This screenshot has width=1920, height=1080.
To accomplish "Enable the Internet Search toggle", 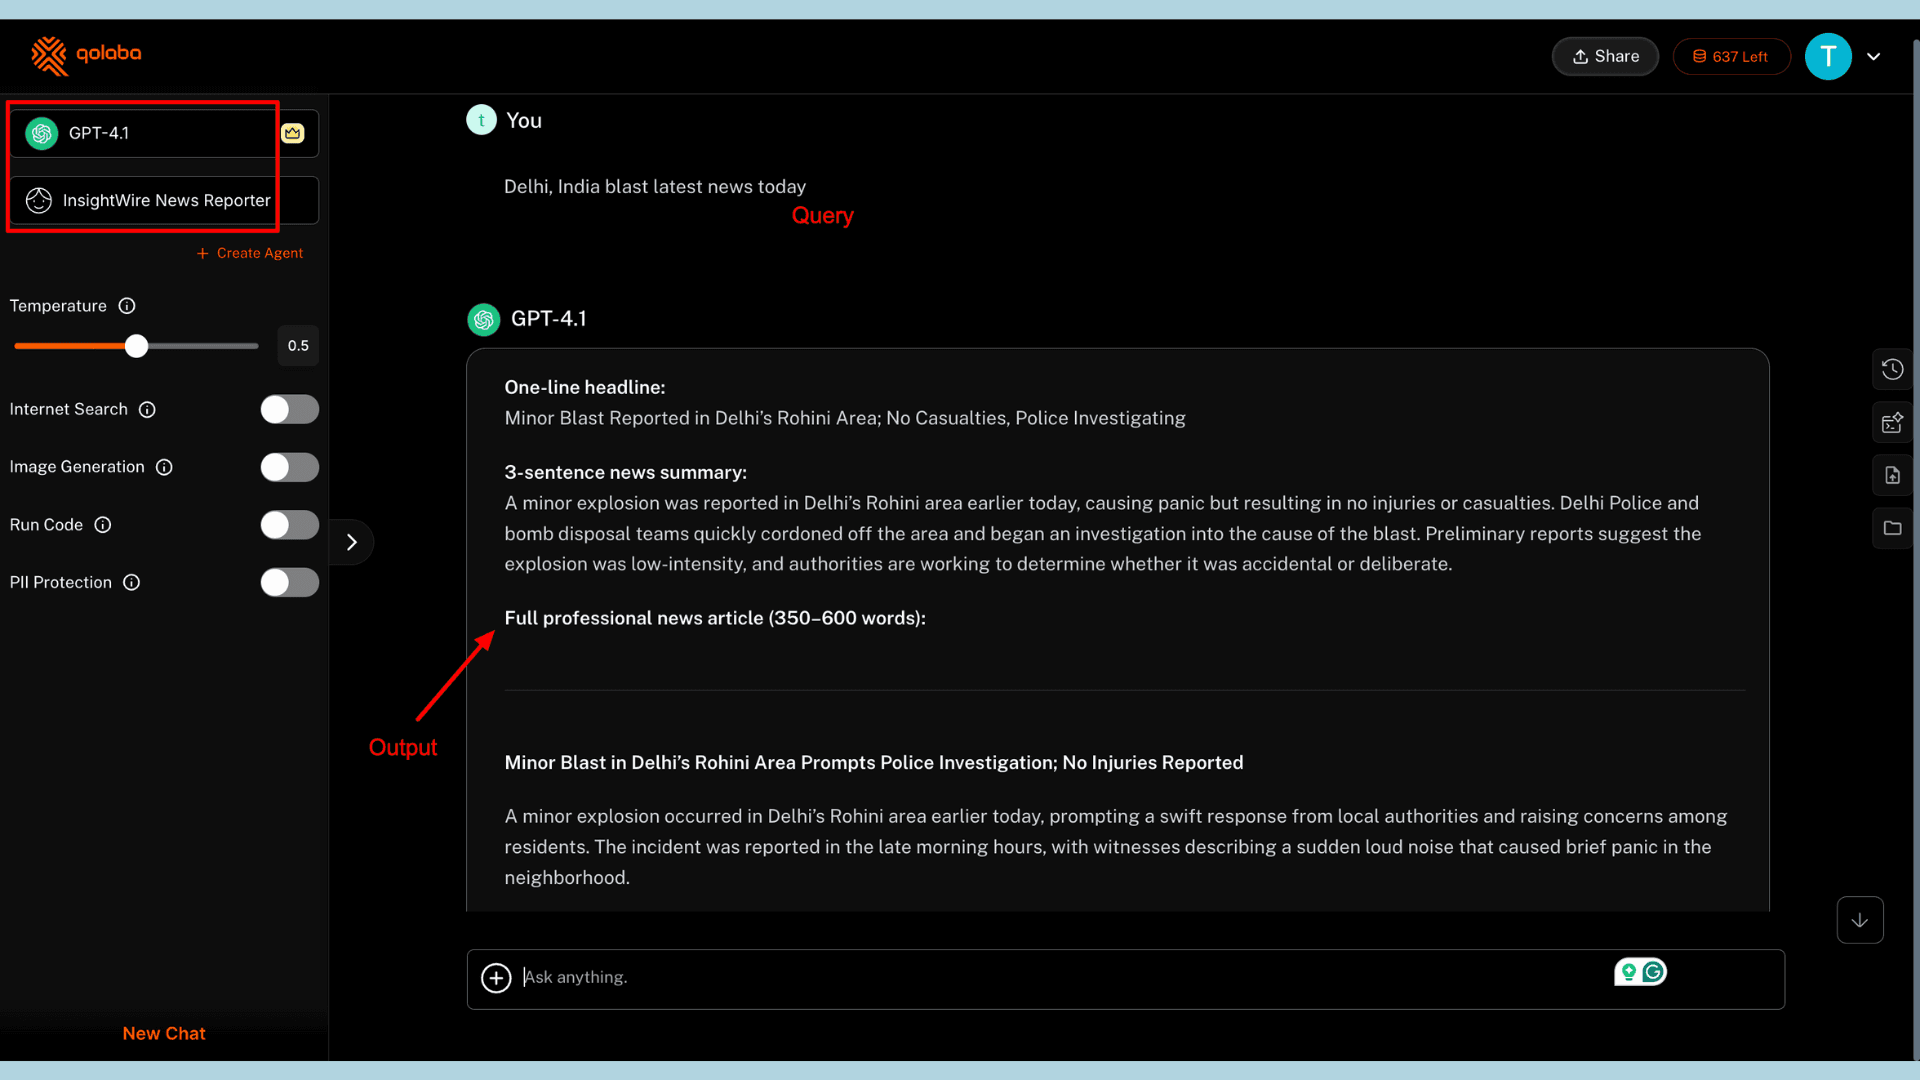I will (289, 409).
